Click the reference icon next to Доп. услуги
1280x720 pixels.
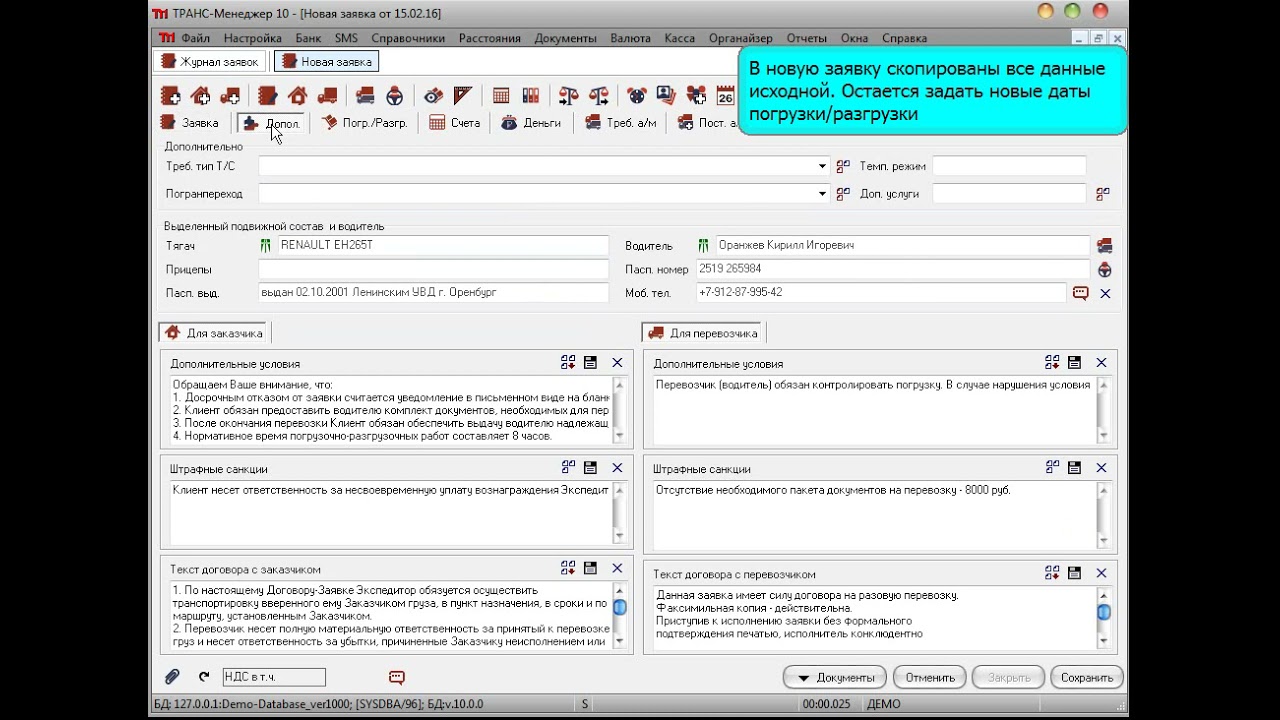1103,194
